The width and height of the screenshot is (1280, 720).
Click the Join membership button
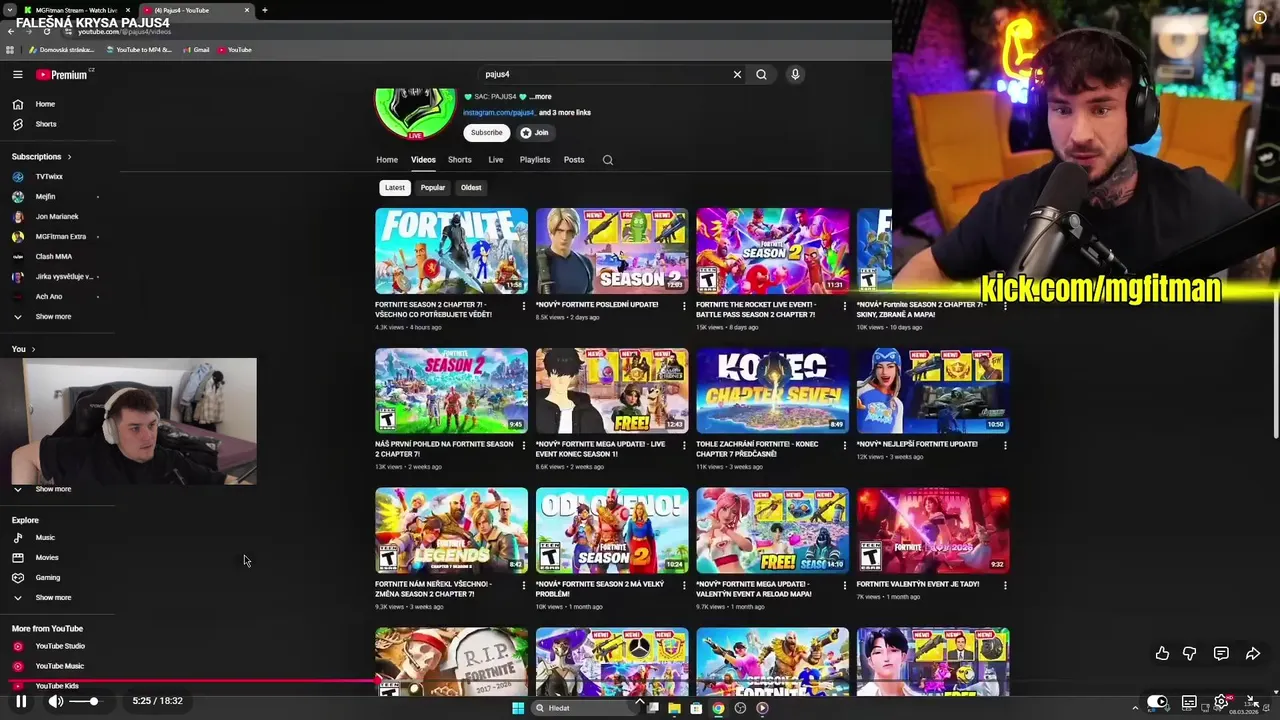(535, 133)
